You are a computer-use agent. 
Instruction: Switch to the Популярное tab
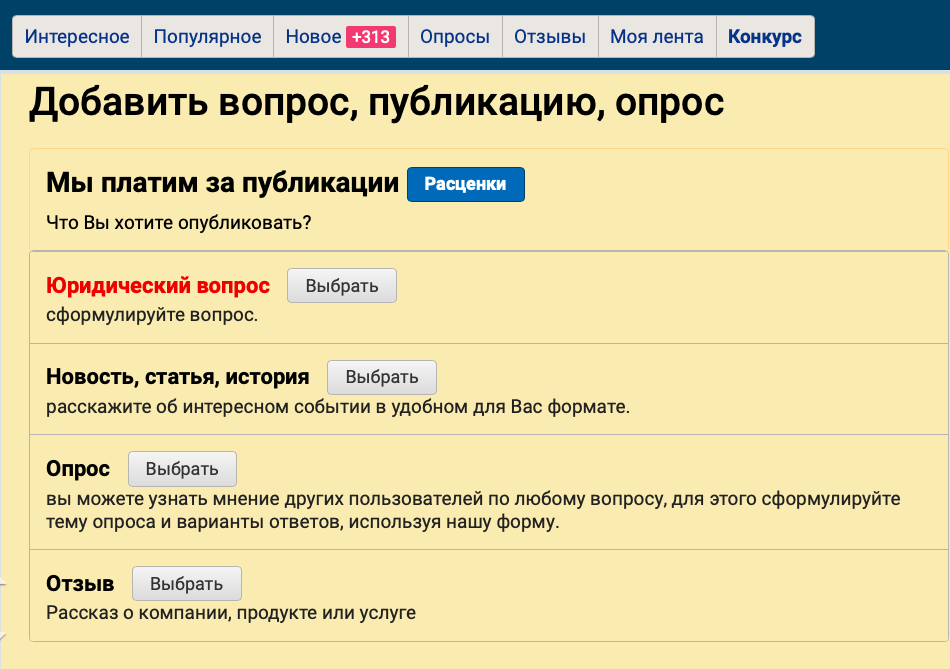(207, 37)
